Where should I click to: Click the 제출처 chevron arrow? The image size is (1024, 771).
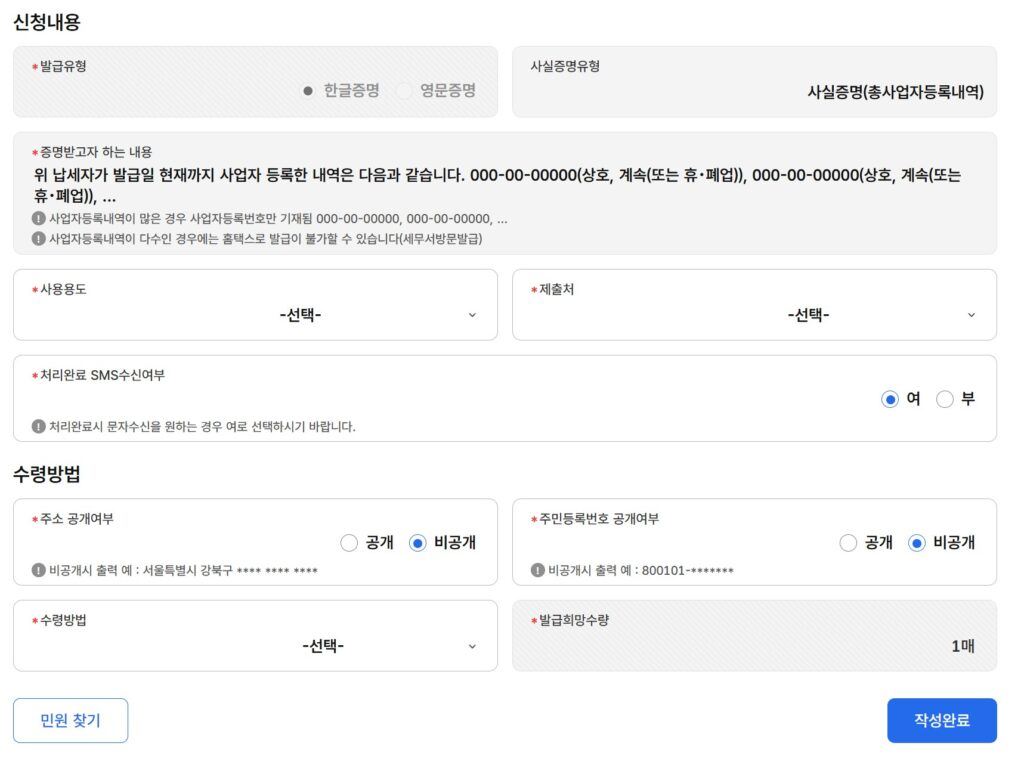pyautogui.click(x=971, y=315)
